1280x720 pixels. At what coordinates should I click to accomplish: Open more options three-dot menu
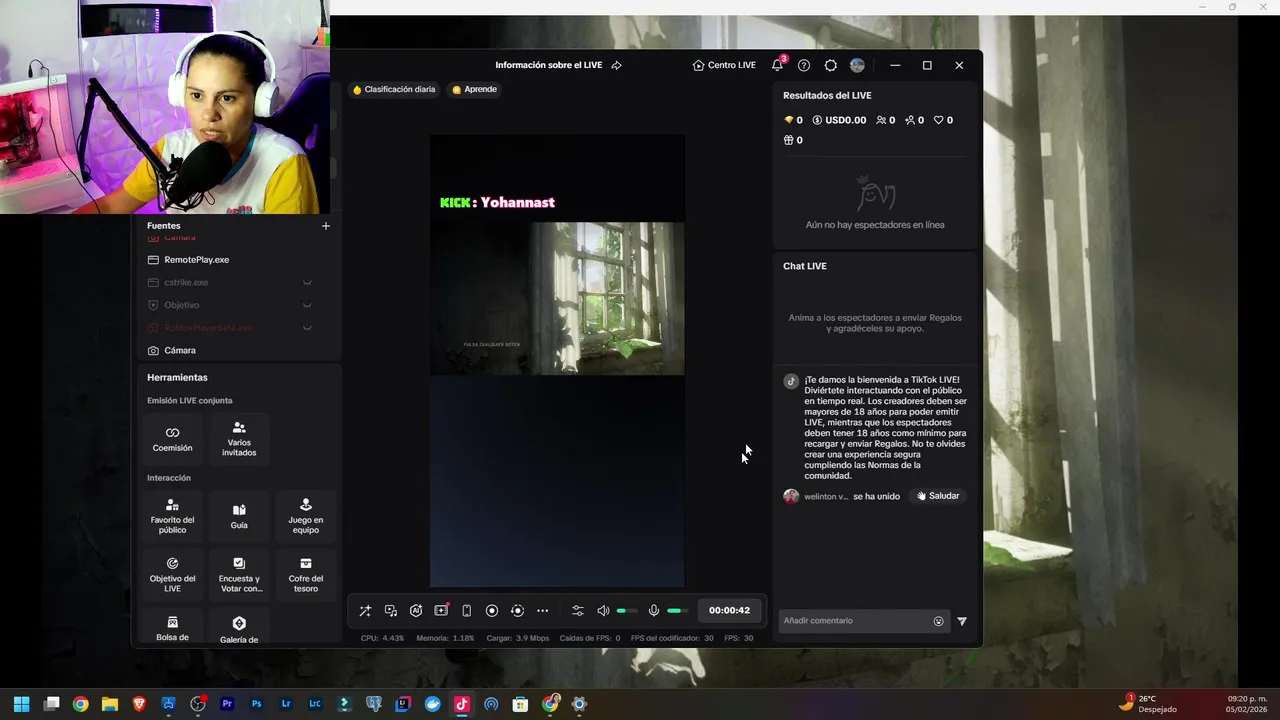click(543, 611)
